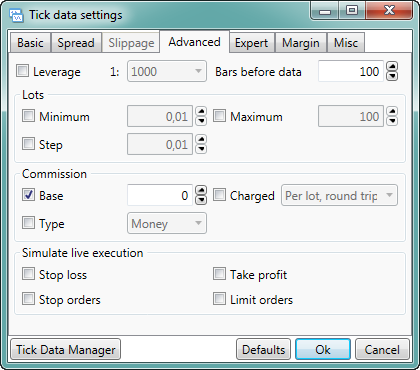Click Step lots up spinner arrow
420x370 pixels.
click(201, 139)
